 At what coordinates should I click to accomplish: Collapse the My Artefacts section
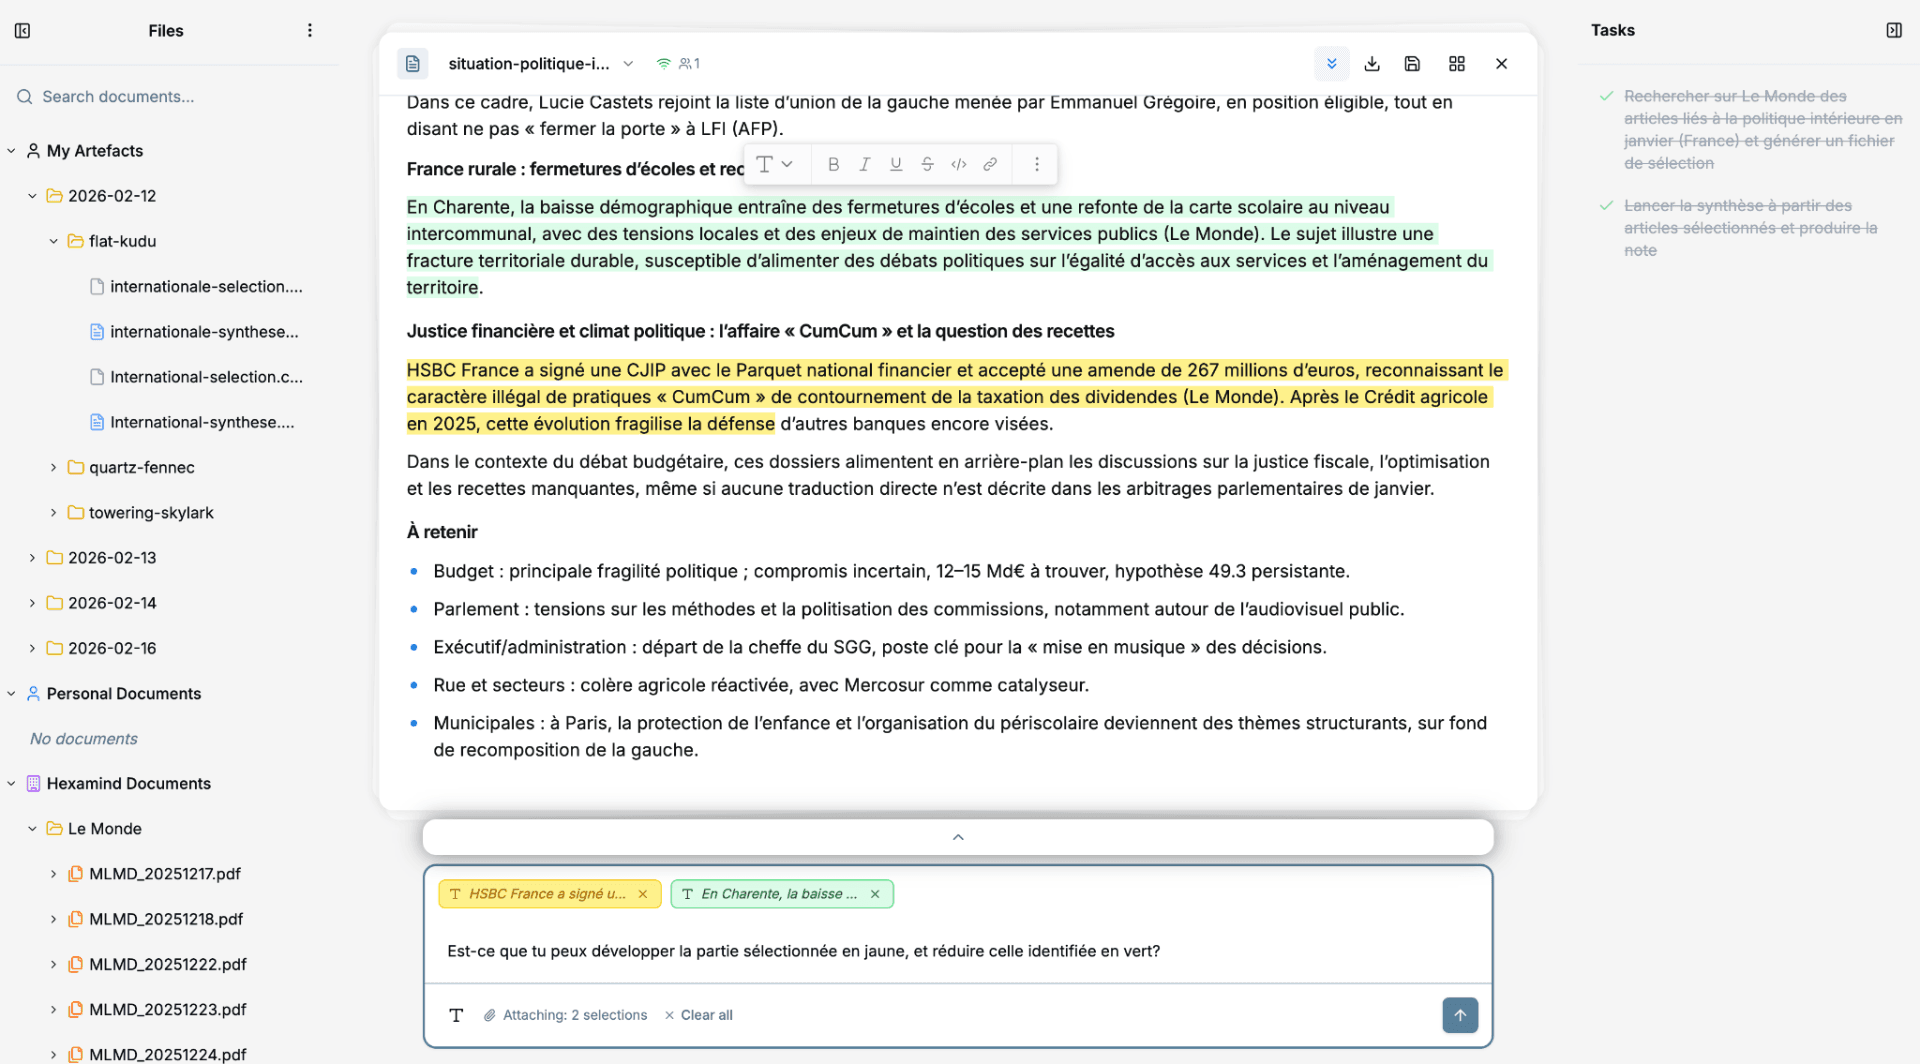point(11,151)
